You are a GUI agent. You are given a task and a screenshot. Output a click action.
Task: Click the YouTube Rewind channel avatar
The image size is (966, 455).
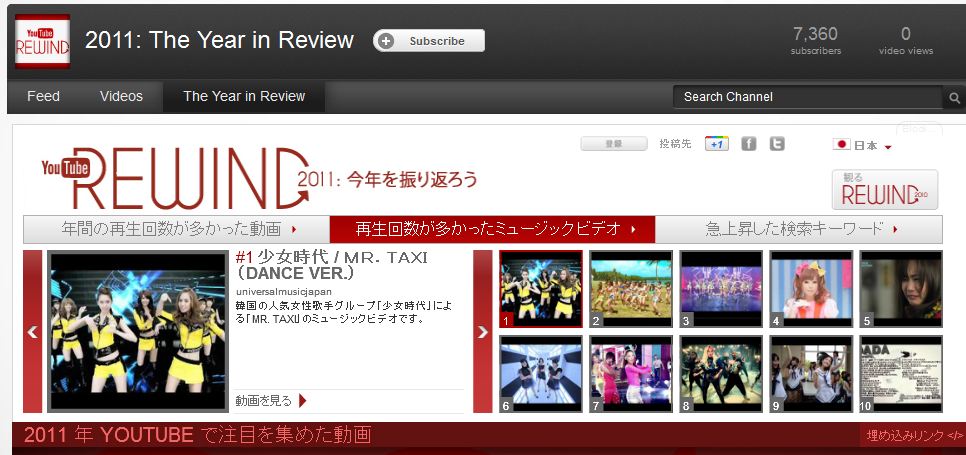(x=42, y=41)
